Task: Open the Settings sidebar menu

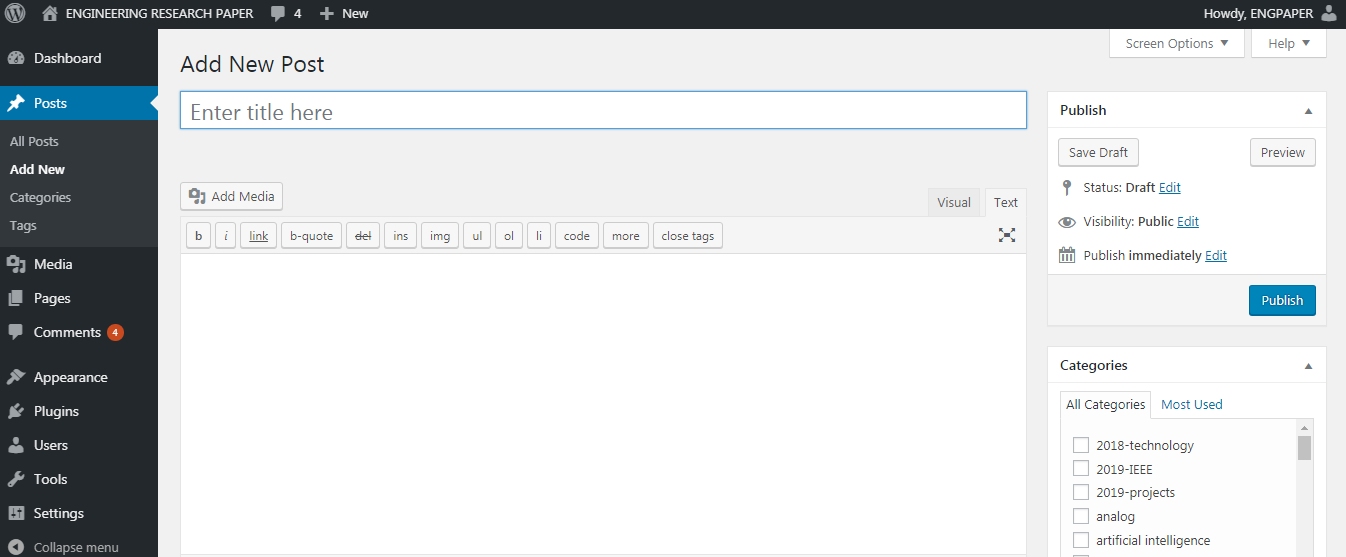Action: 58,513
